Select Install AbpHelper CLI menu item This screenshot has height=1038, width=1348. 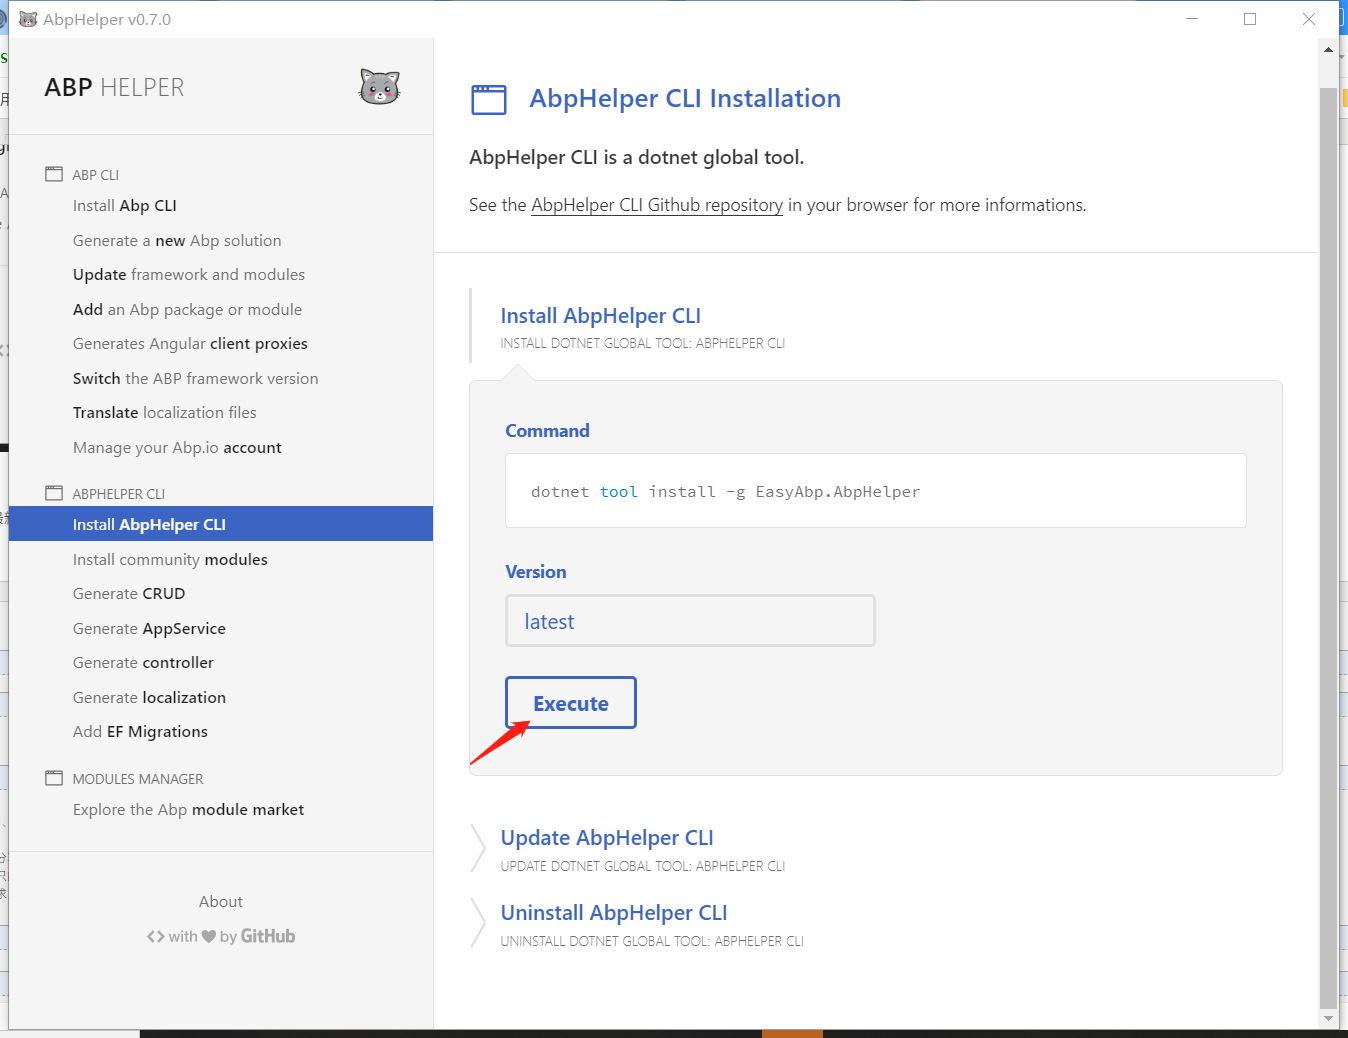(x=221, y=524)
